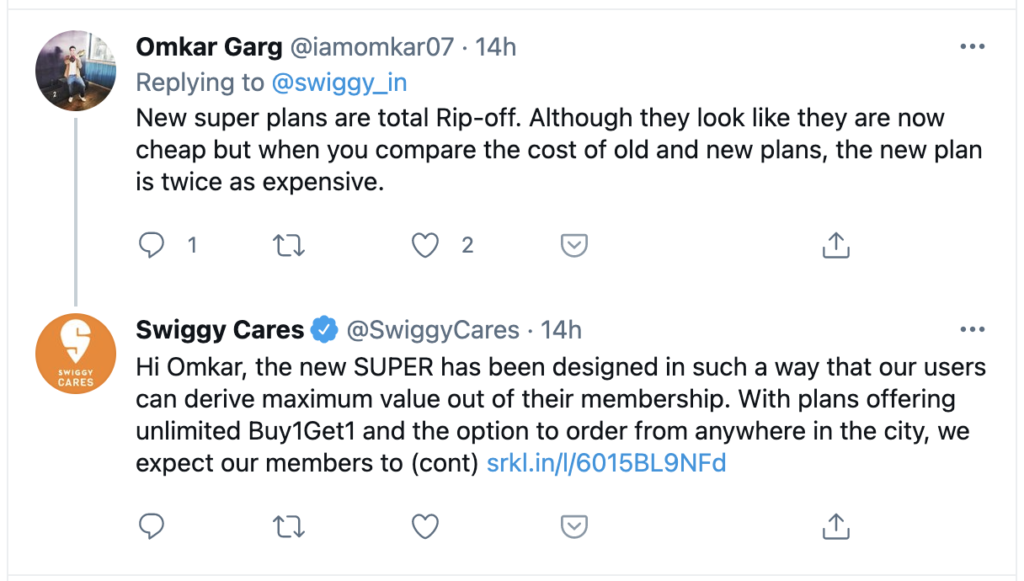Click the verified badge beside Swiggy Cares

324,329
